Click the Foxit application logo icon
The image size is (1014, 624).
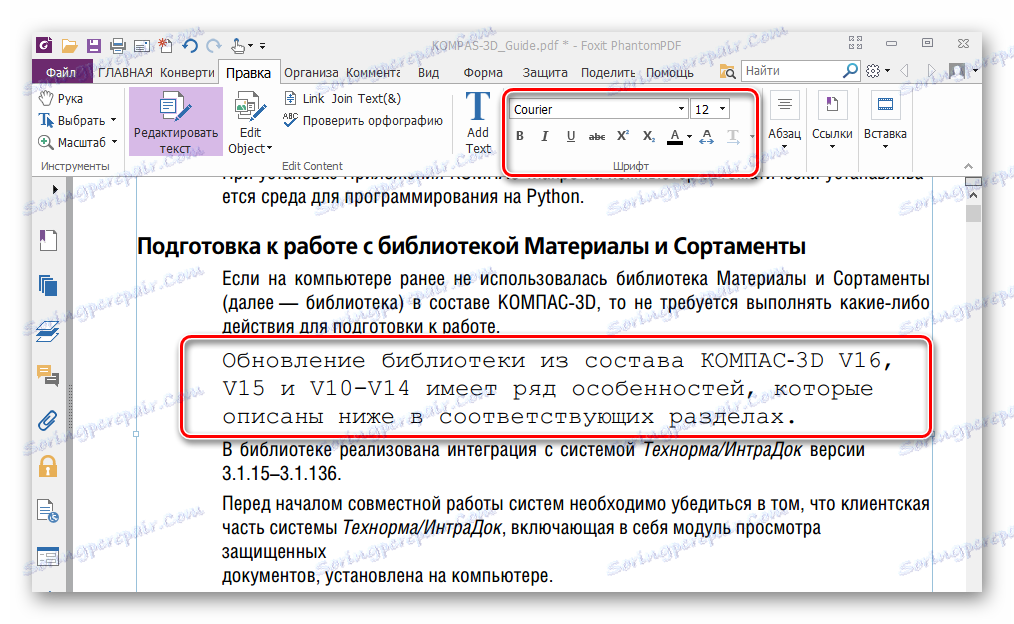pyautogui.click(x=44, y=45)
